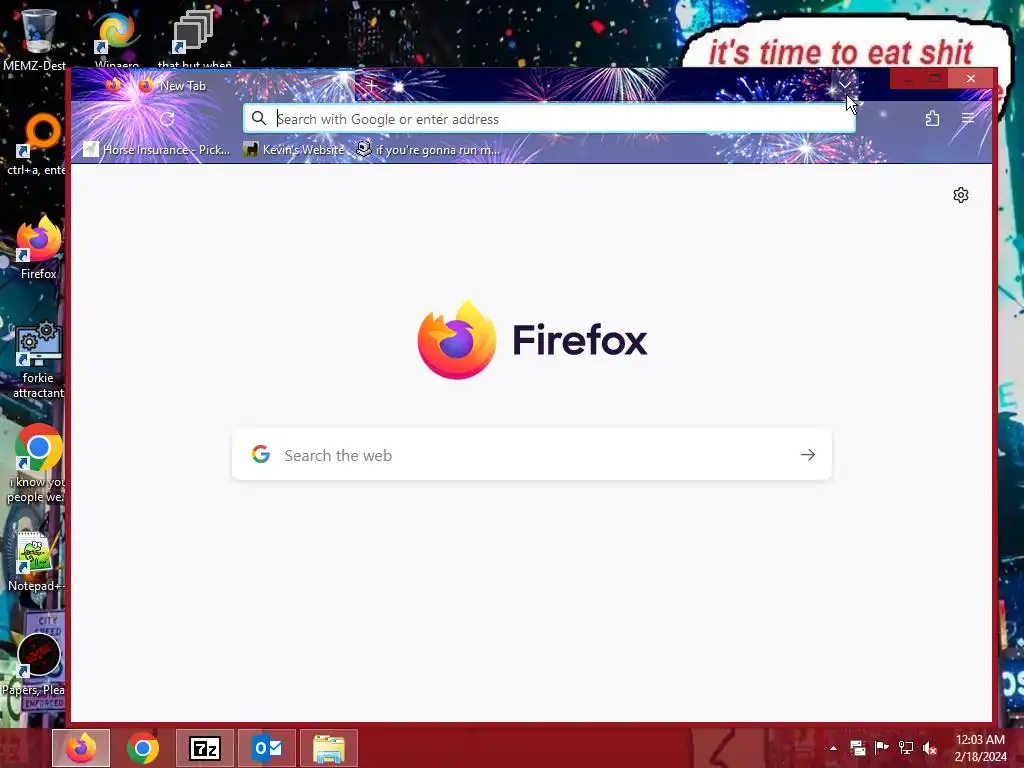Open a new tab with the plus button

tap(371, 86)
